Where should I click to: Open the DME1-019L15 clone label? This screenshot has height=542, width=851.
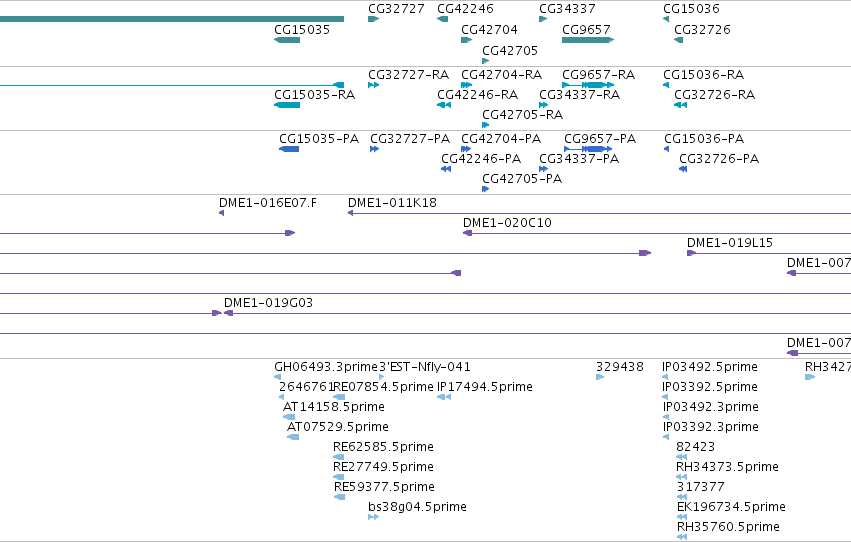tap(729, 243)
